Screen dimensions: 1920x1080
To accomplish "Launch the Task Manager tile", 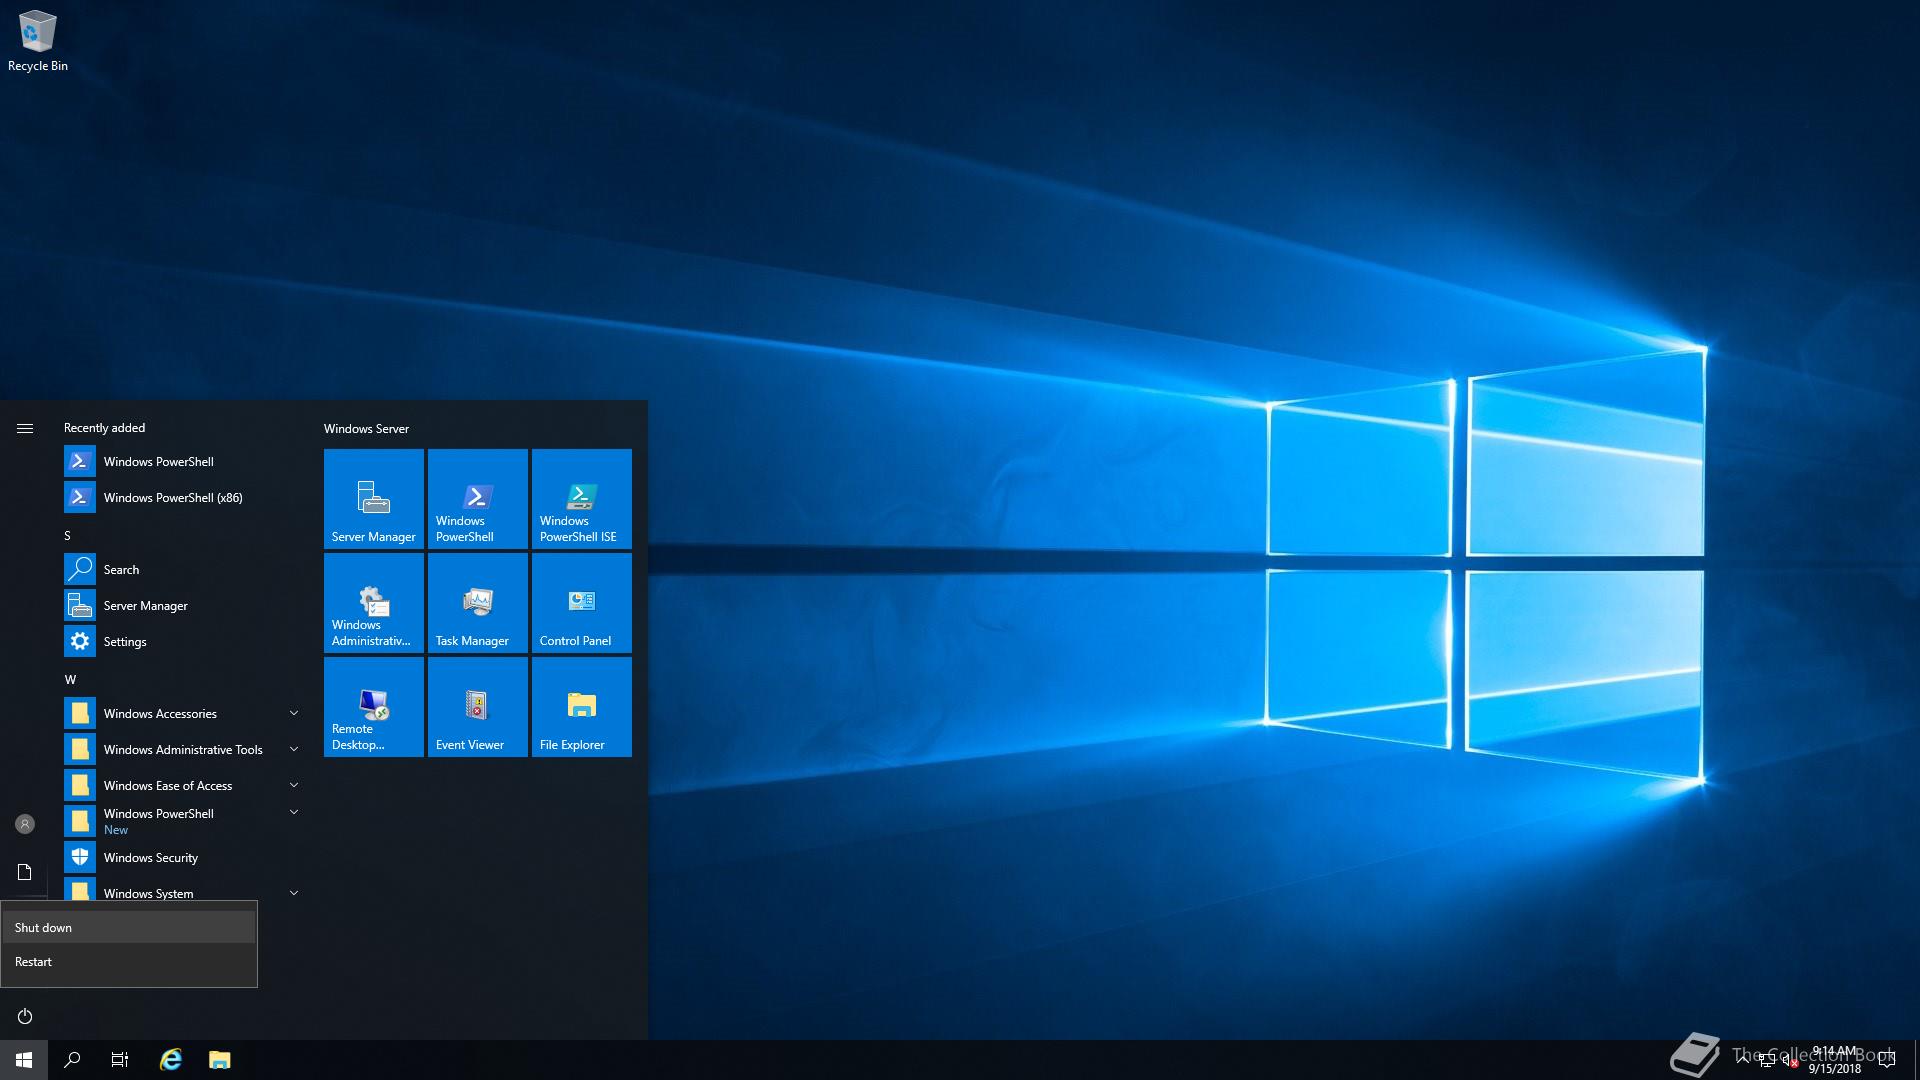I will 478,602.
